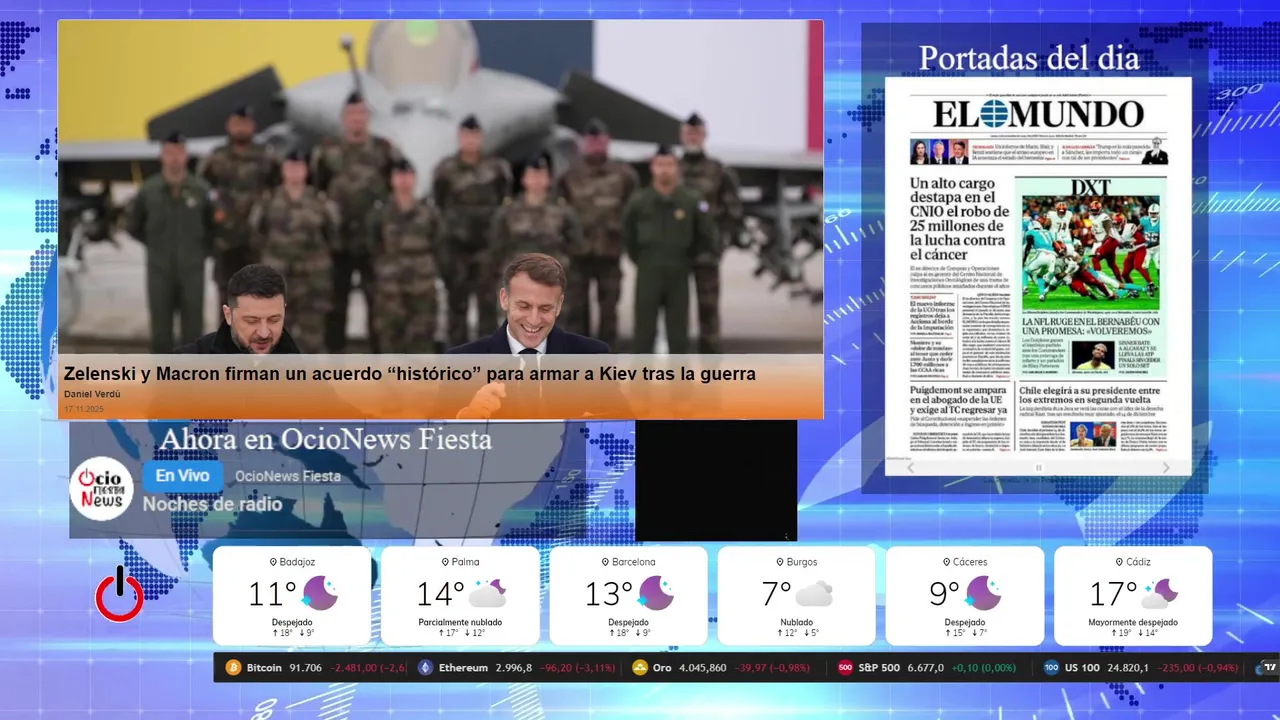Viewport: 1280px width, 720px height.
Task: Click Bitcoin price 91.706
Action: coord(306,668)
